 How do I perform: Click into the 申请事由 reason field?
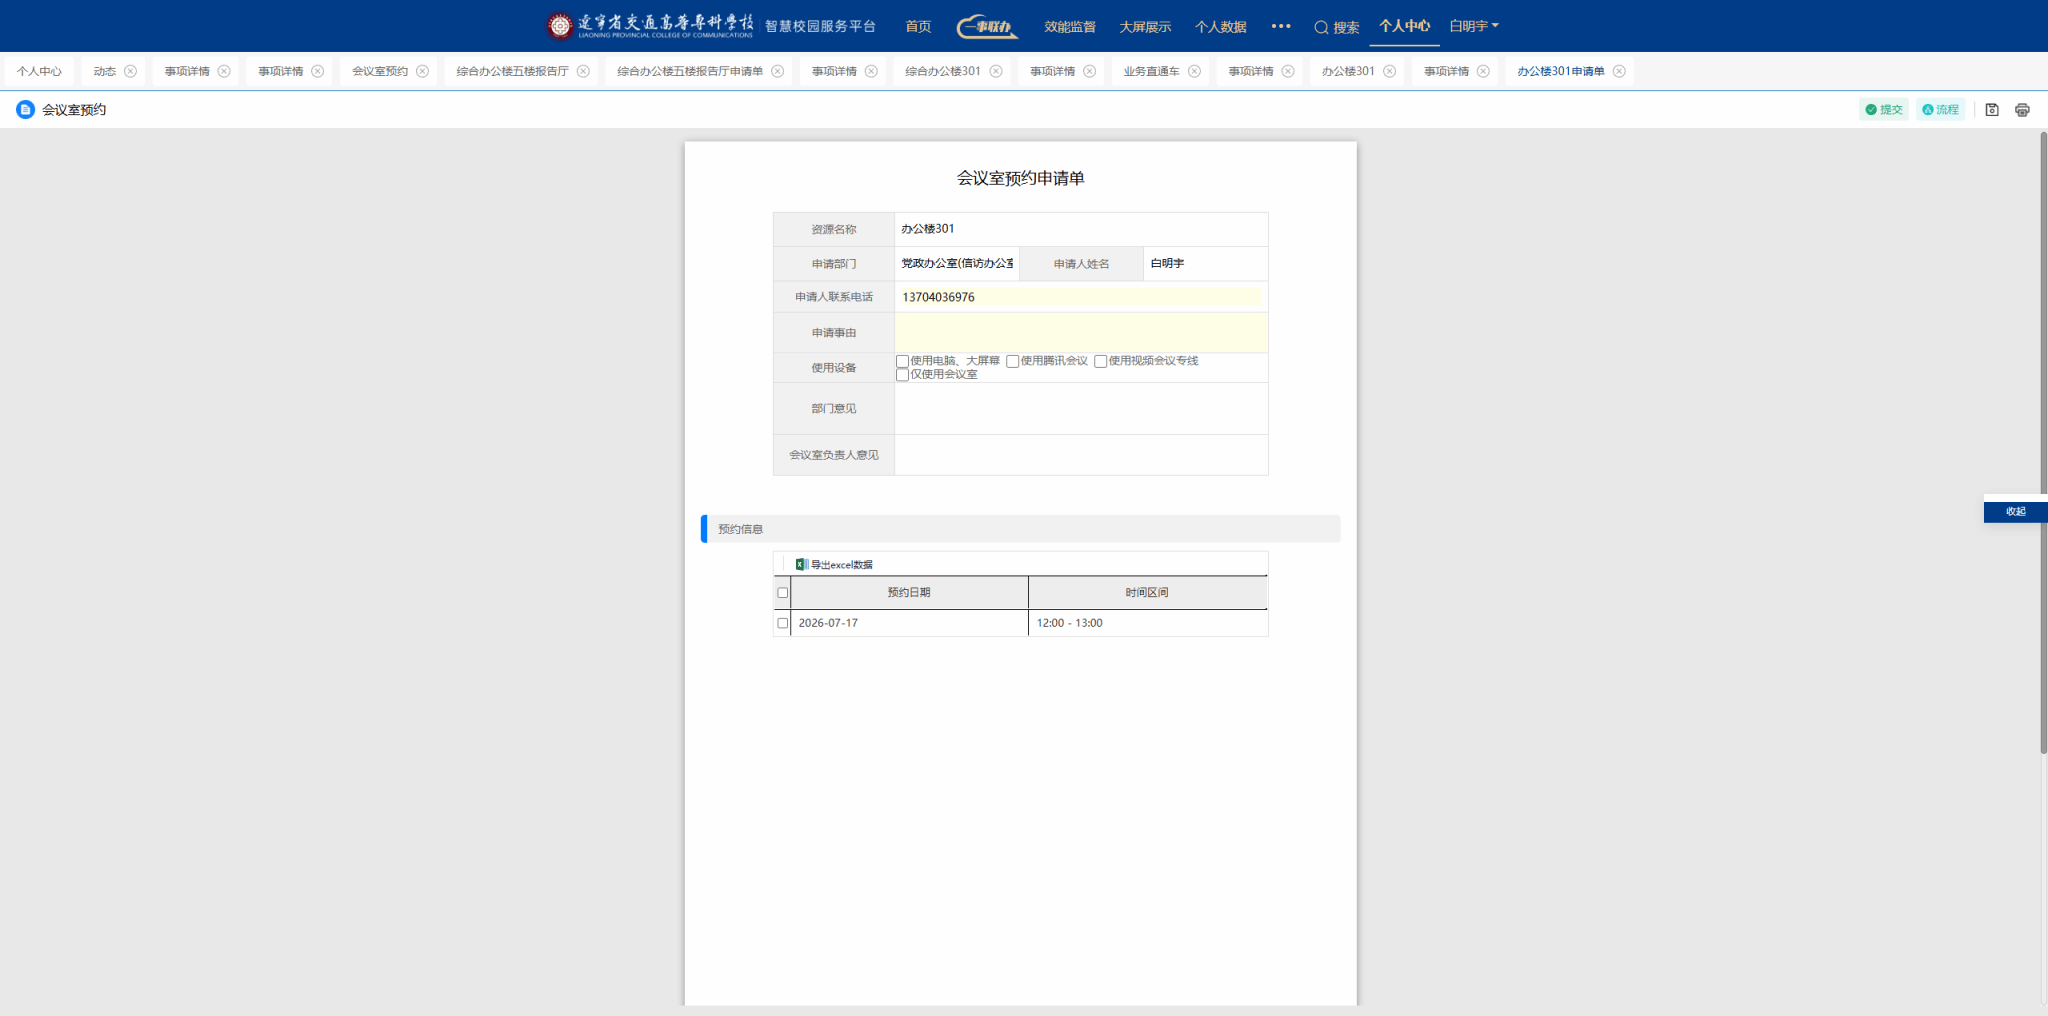point(1081,333)
